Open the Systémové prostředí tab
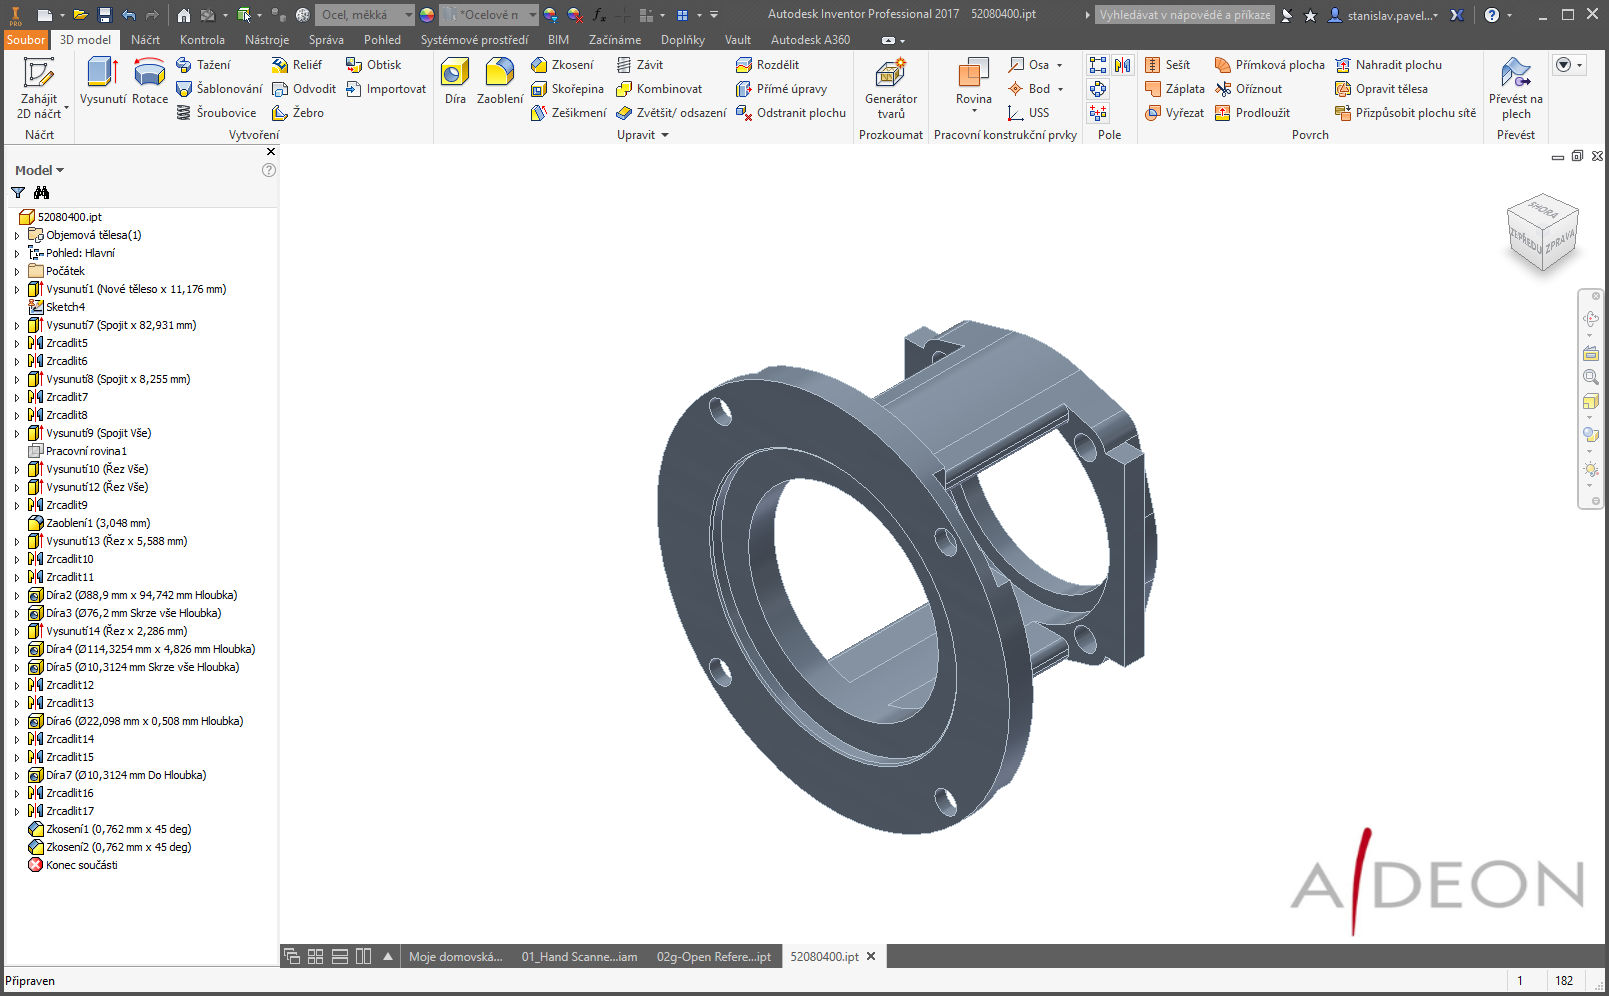Image resolution: width=1609 pixels, height=996 pixels. tap(474, 40)
